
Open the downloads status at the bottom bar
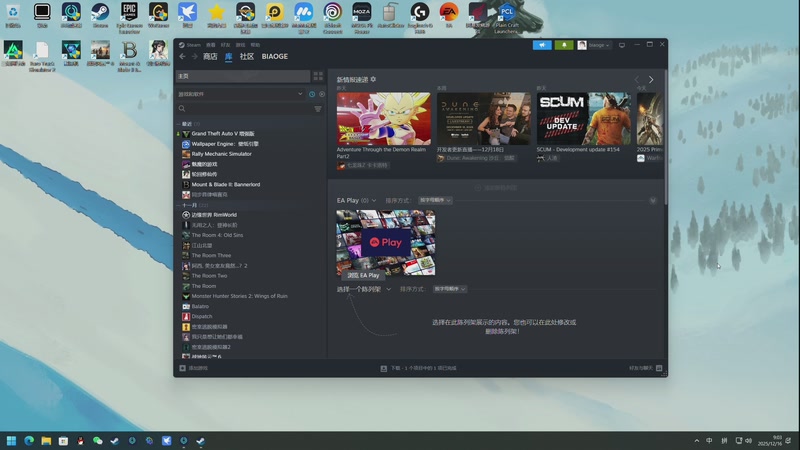click(x=418, y=368)
